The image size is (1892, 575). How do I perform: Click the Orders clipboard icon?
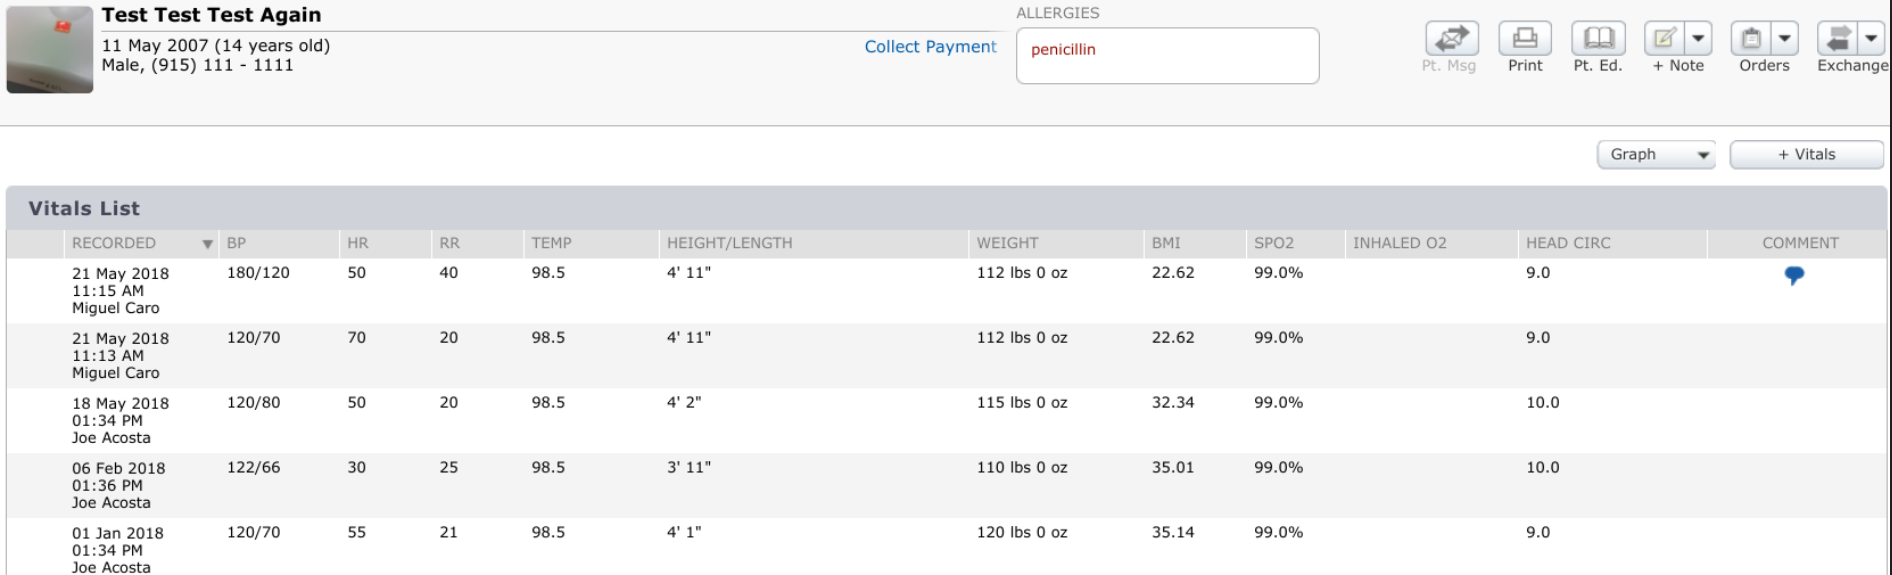(x=1751, y=39)
